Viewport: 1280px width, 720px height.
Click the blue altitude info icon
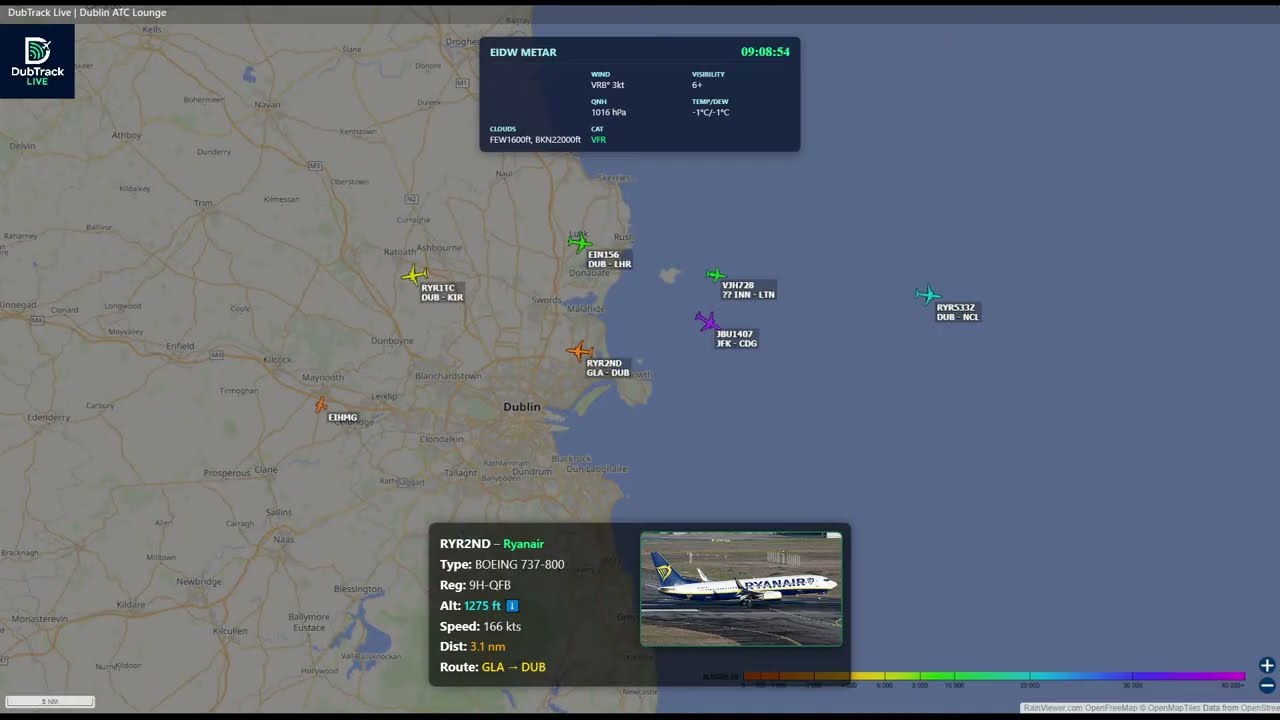click(512, 606)
